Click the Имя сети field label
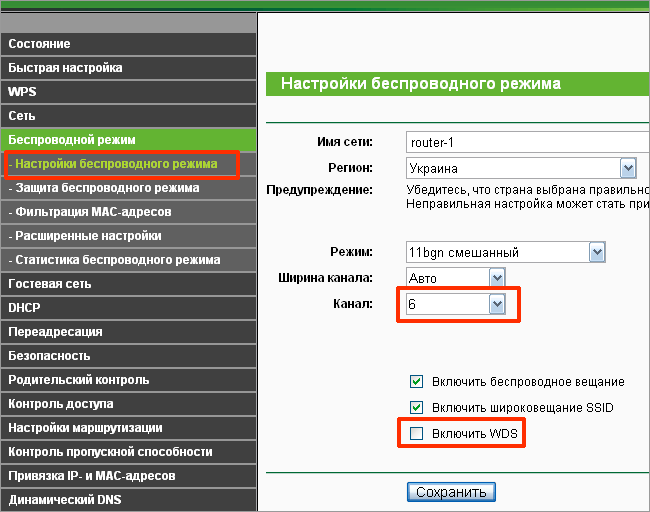The height and width of the screenshot is (512, 650). (x=345, y=142)
